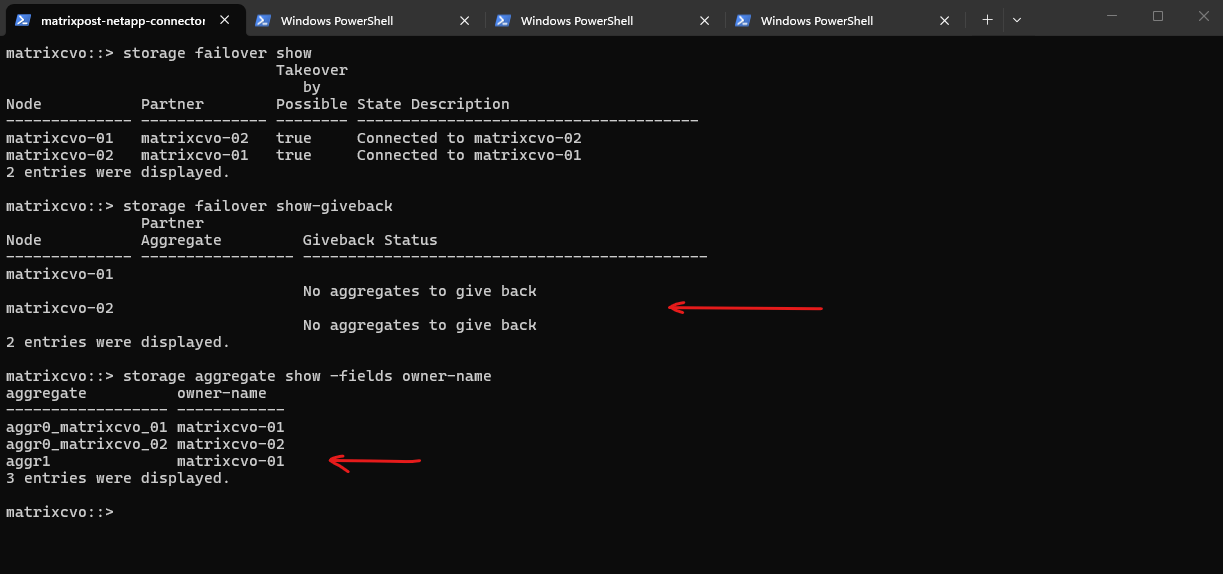Click the "storage failover show-giveback" command text
The image size is (1223, 574).
(x=257, y=206)
